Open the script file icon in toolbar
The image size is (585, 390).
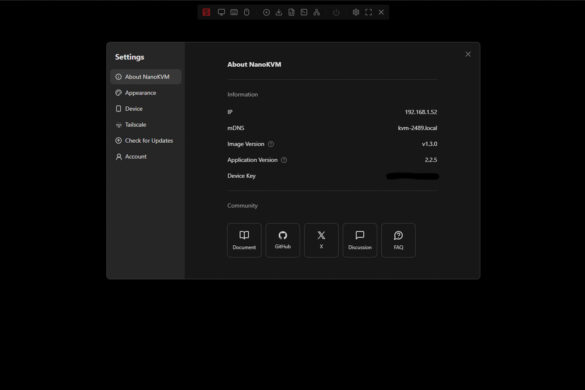291,12
